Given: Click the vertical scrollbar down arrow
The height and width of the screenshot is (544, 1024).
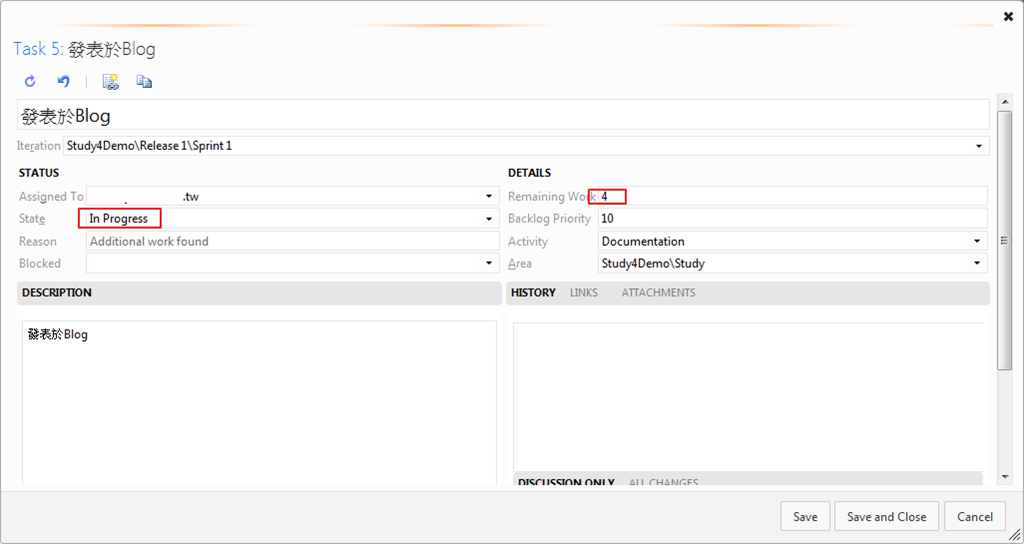Looking at the screenshot, I should coord(1004,477).
